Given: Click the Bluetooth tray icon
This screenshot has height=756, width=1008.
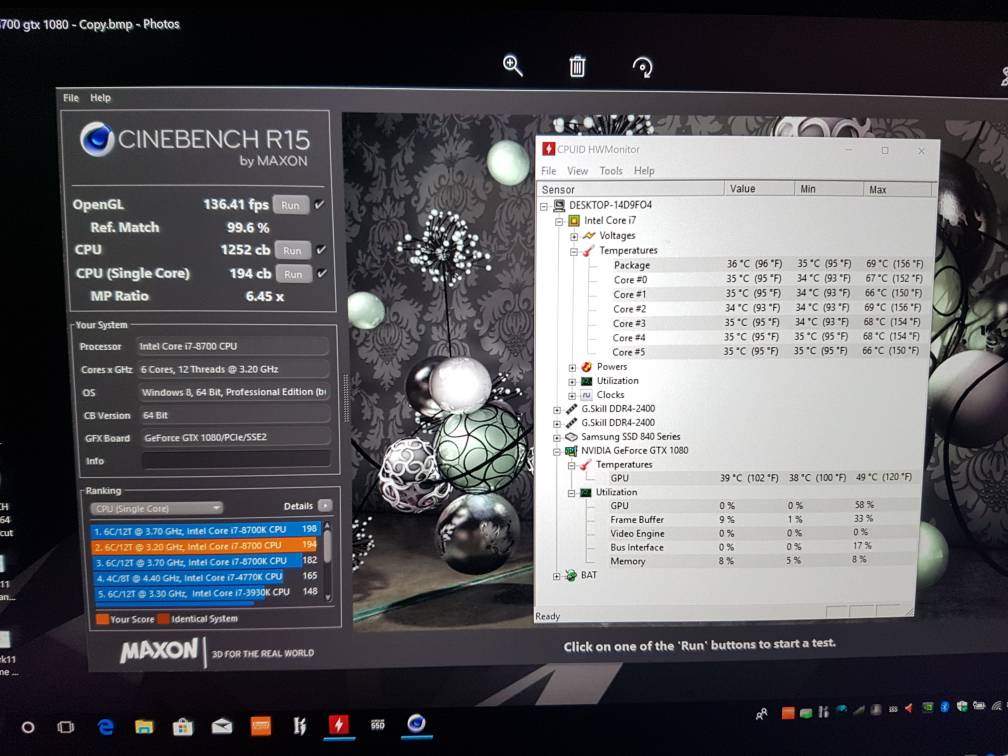Looking at the screenshot, I should click(944, 707).
